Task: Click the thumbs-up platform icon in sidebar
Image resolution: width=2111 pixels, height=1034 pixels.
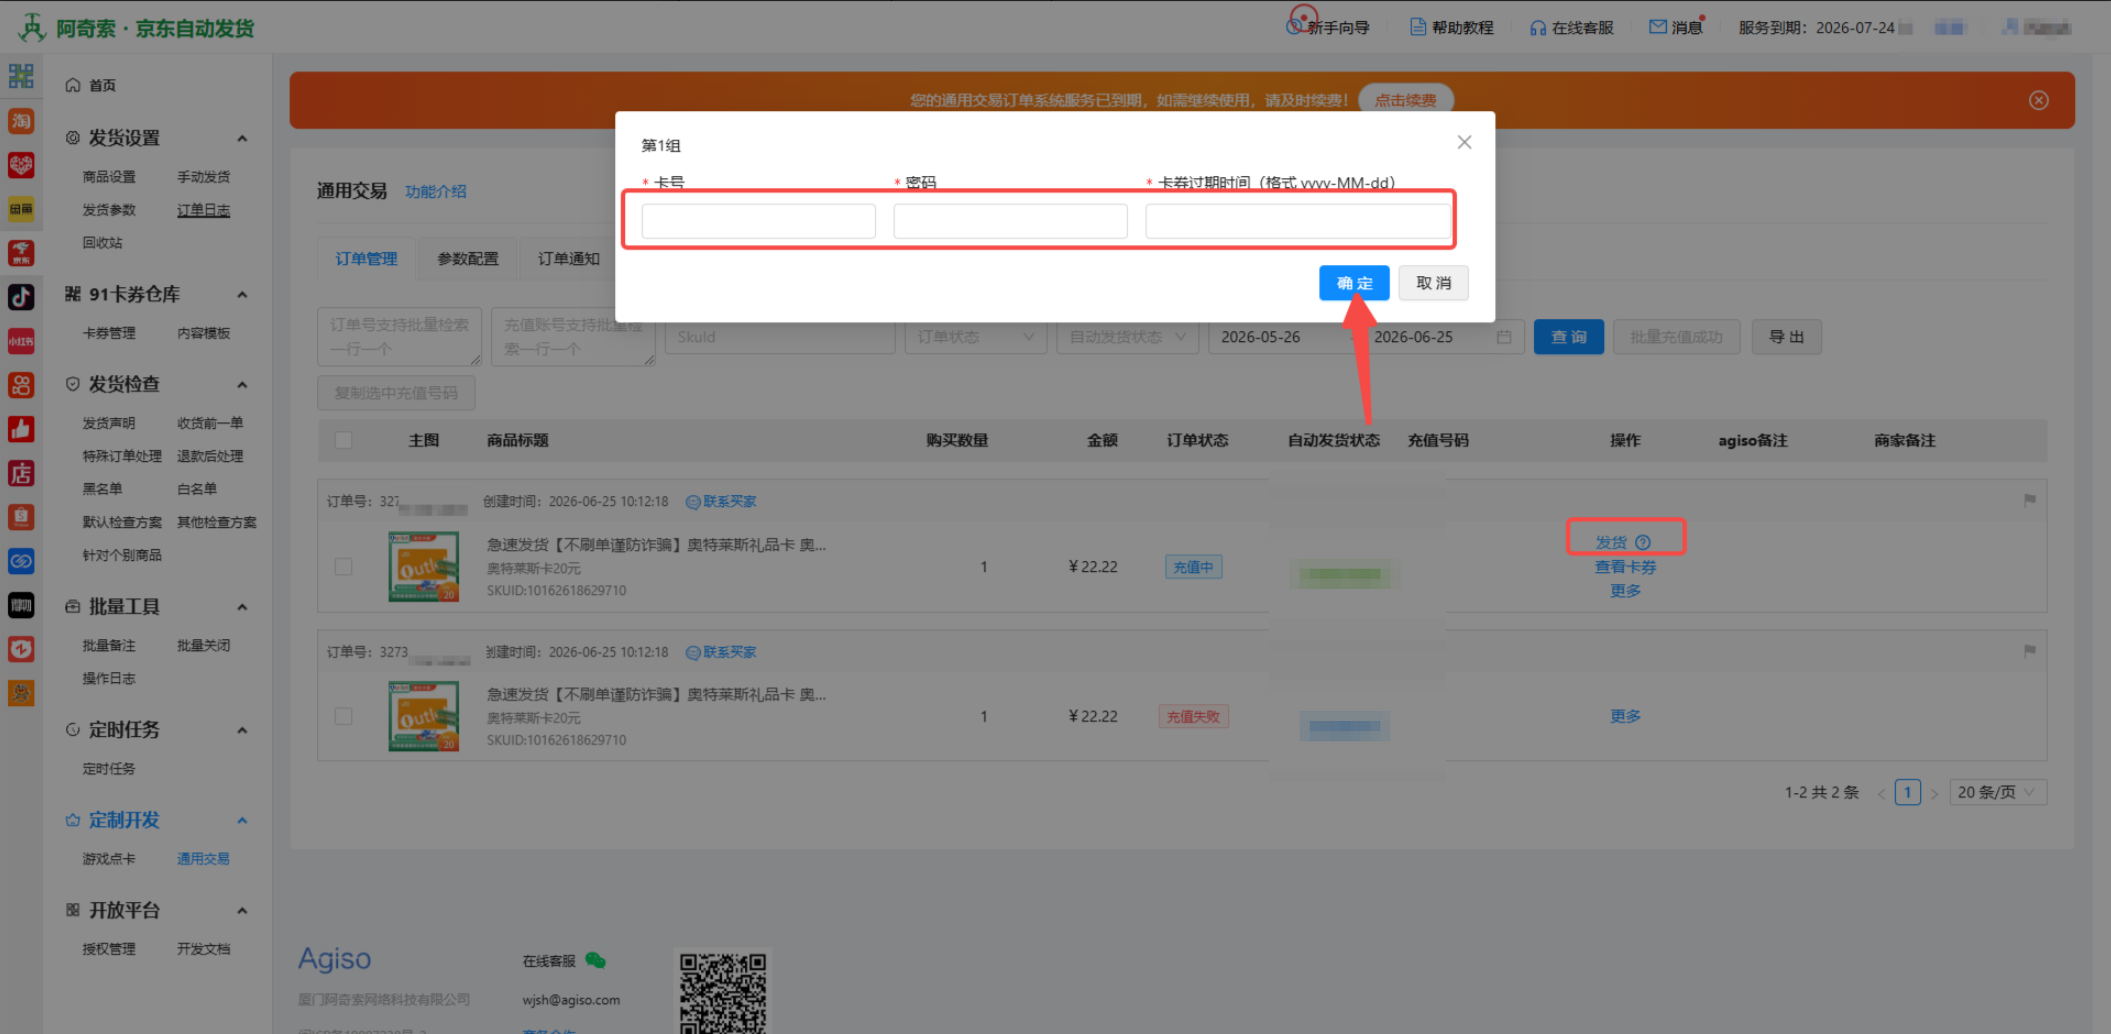Action: [21, 429]
